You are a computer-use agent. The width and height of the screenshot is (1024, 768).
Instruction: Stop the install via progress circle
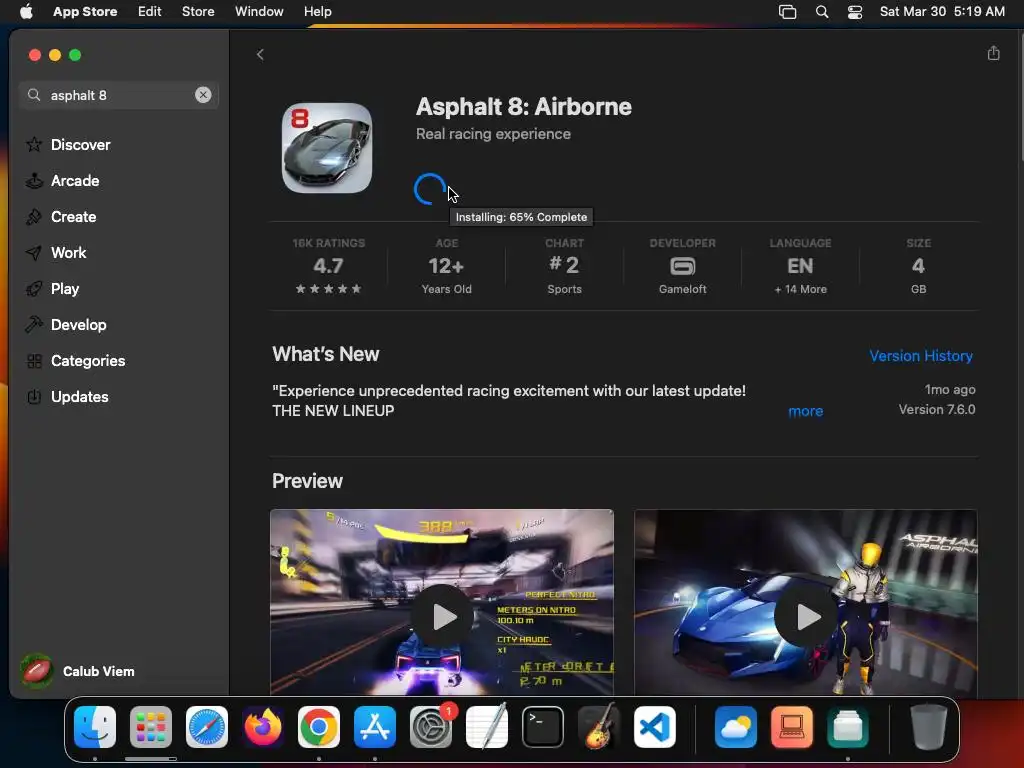pos(430,189)
